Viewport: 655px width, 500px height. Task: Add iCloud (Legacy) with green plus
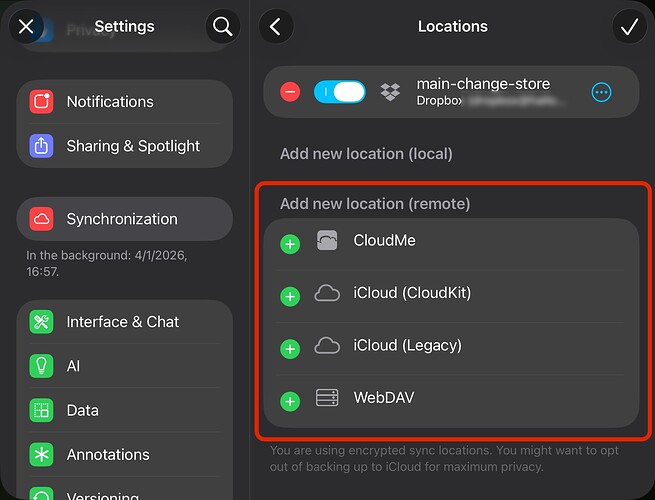290,349
